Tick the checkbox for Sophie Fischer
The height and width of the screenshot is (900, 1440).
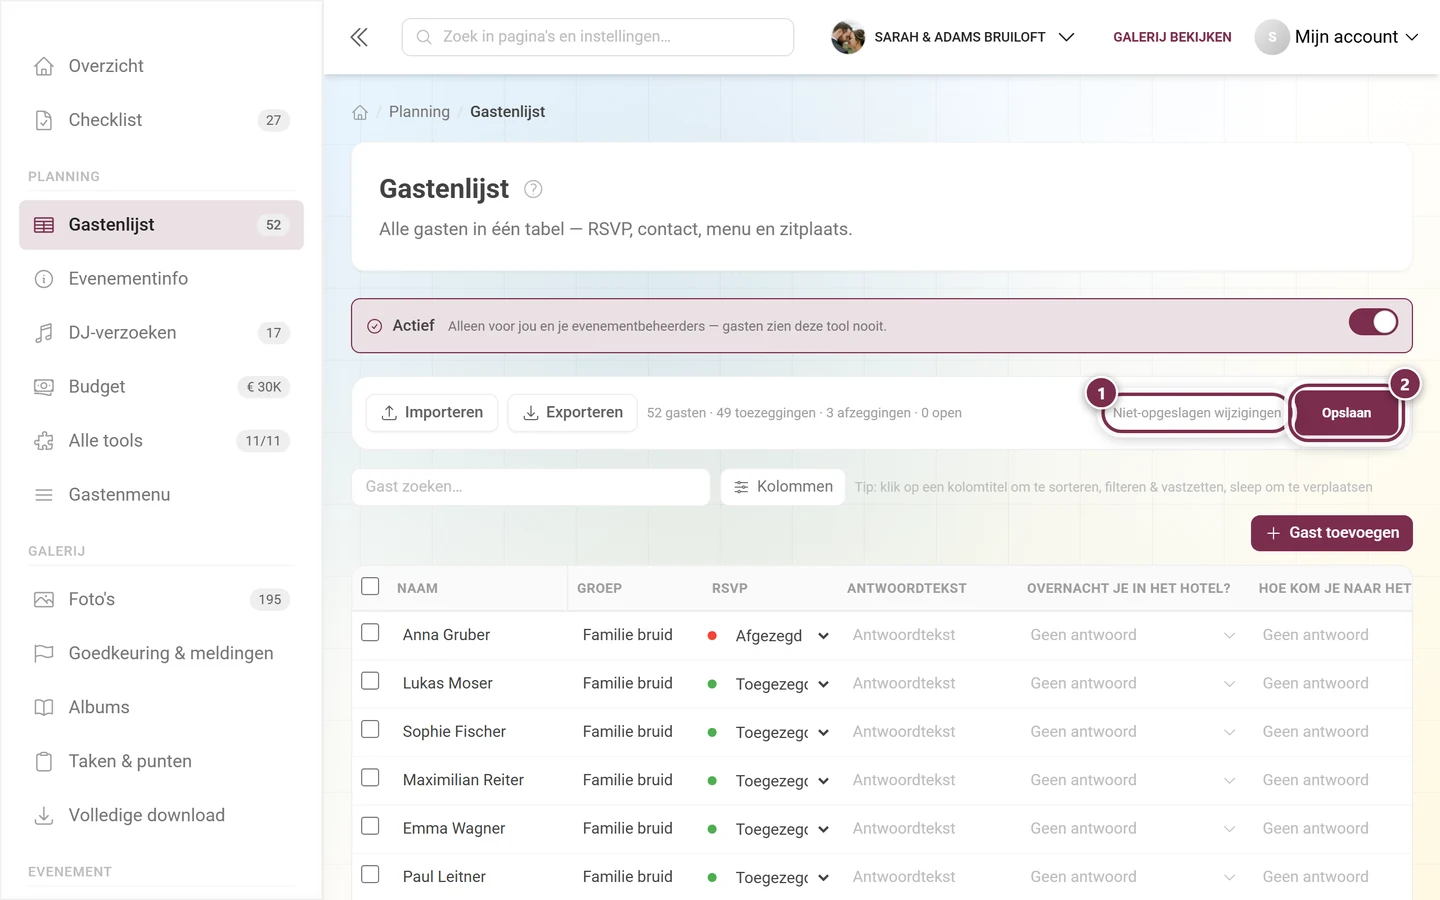(x=370, y=730)
